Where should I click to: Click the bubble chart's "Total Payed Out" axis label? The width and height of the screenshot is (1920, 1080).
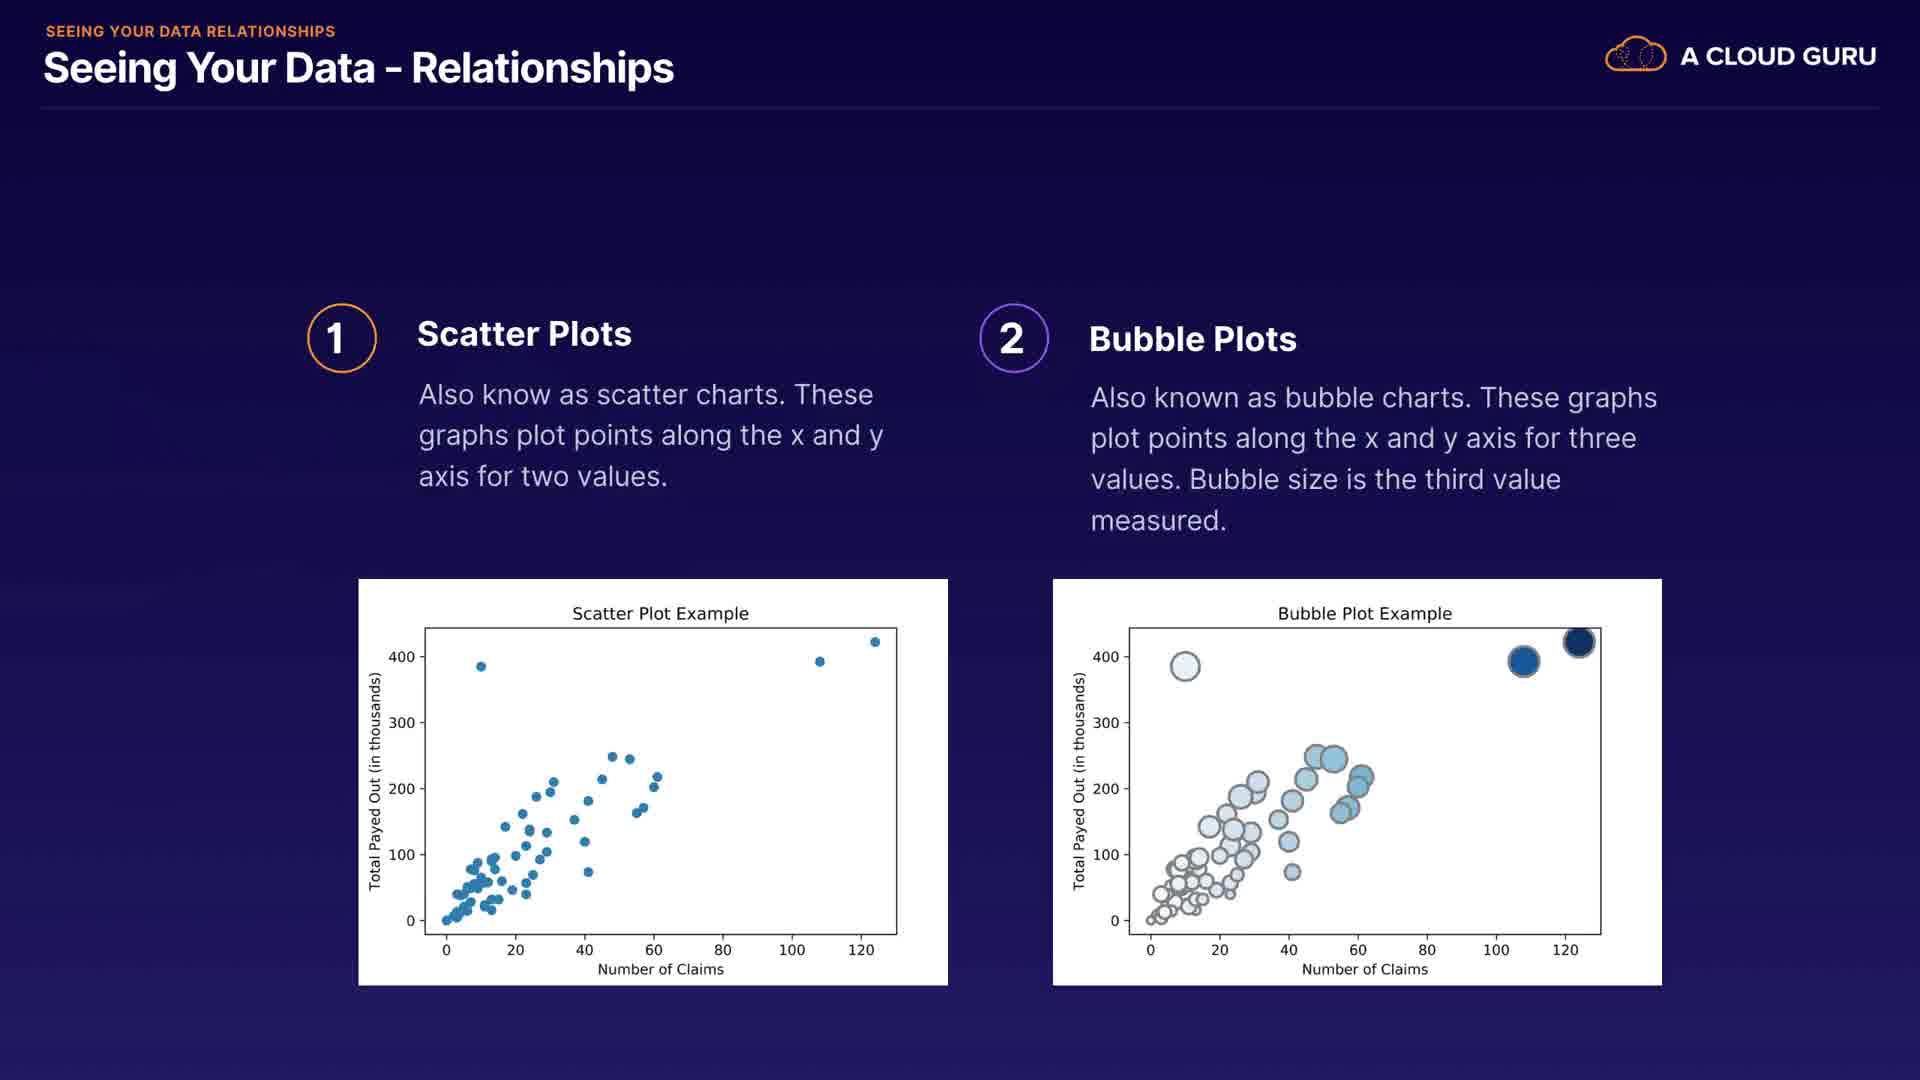1079,781
